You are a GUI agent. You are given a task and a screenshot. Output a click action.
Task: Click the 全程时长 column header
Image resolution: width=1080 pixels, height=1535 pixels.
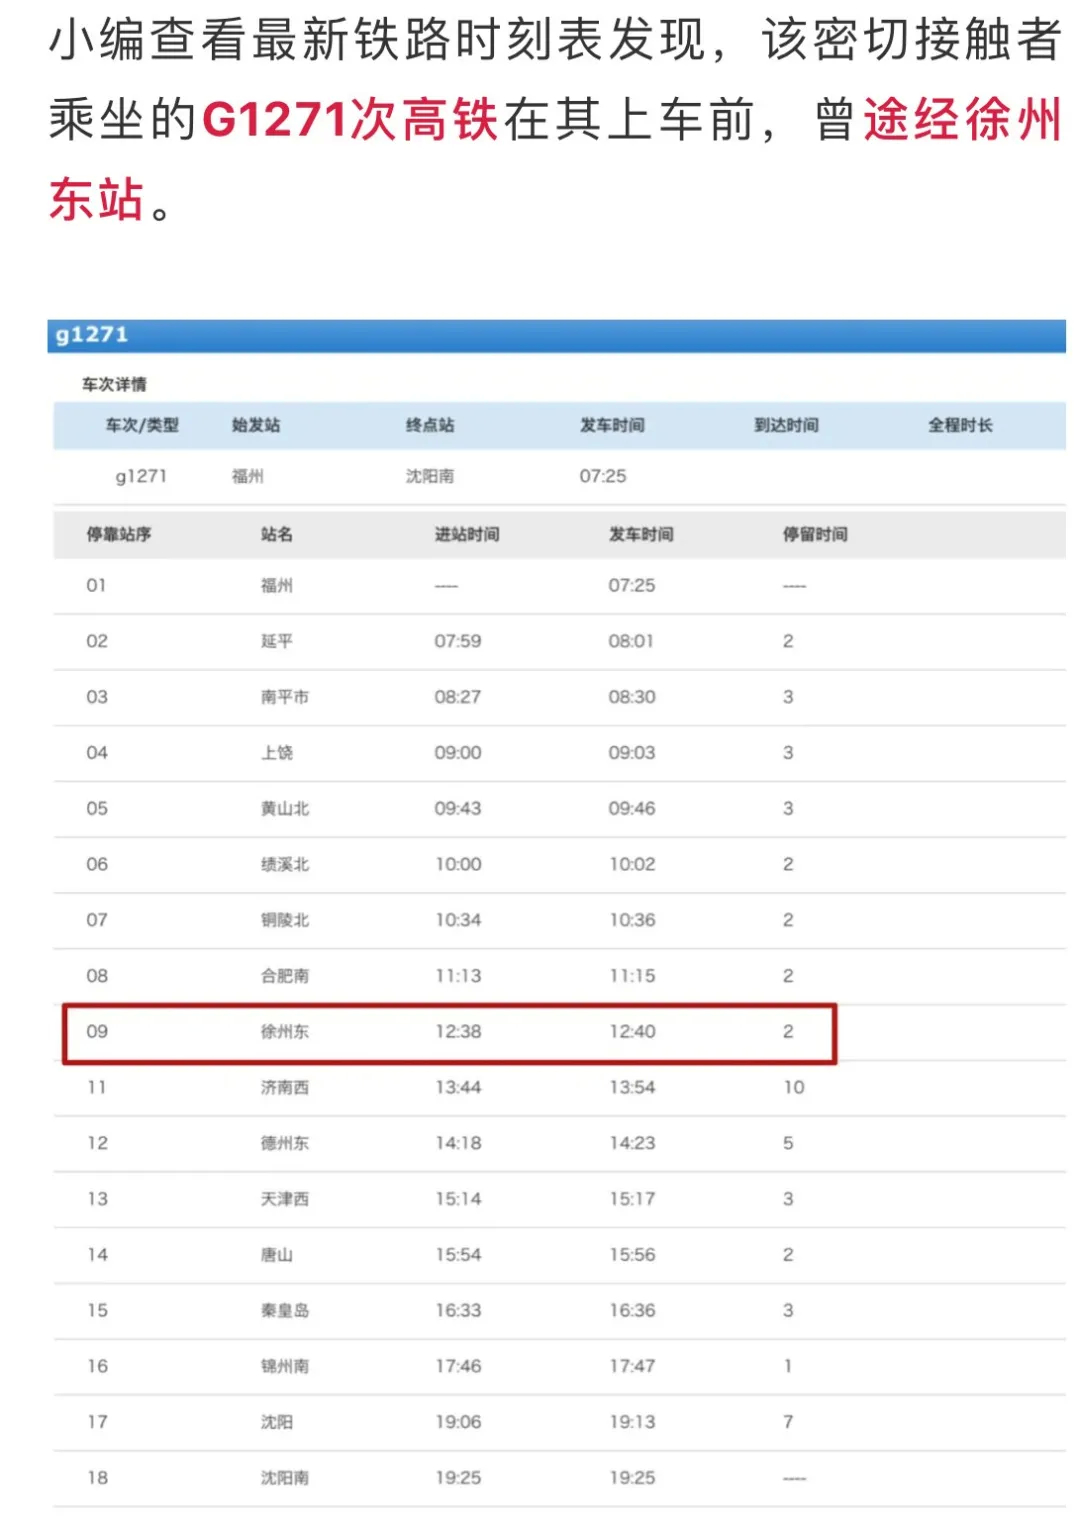(x=960, y=425)
